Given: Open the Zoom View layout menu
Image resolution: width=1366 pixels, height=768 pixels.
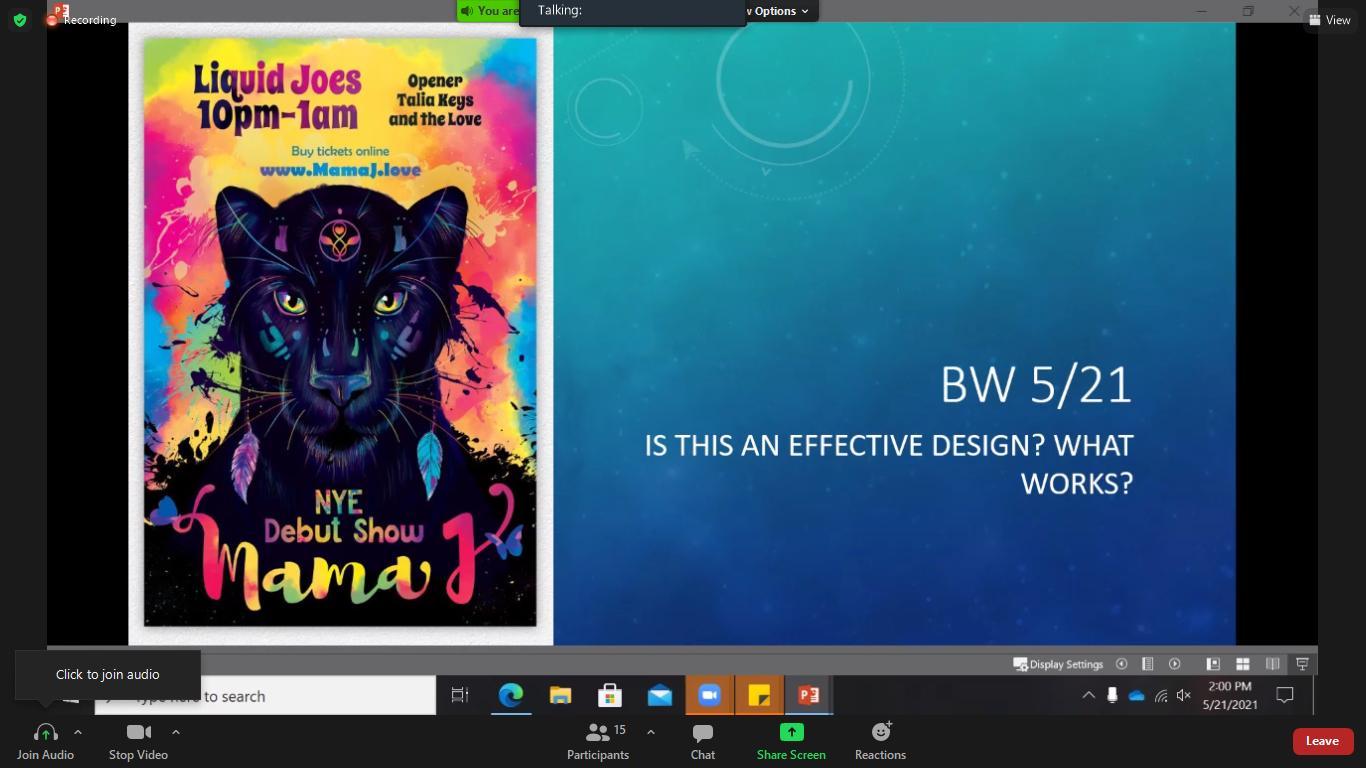Looking at the screenshot, I should tap(1330, 20).
